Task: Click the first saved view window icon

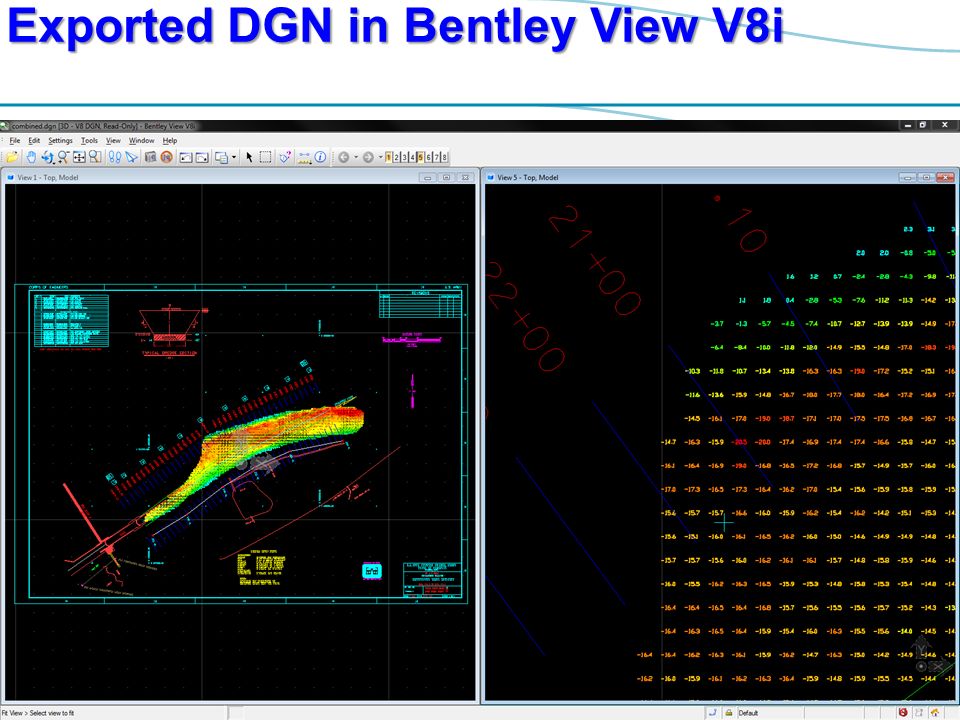Action: pyautogui.click(x=186, y=157)
